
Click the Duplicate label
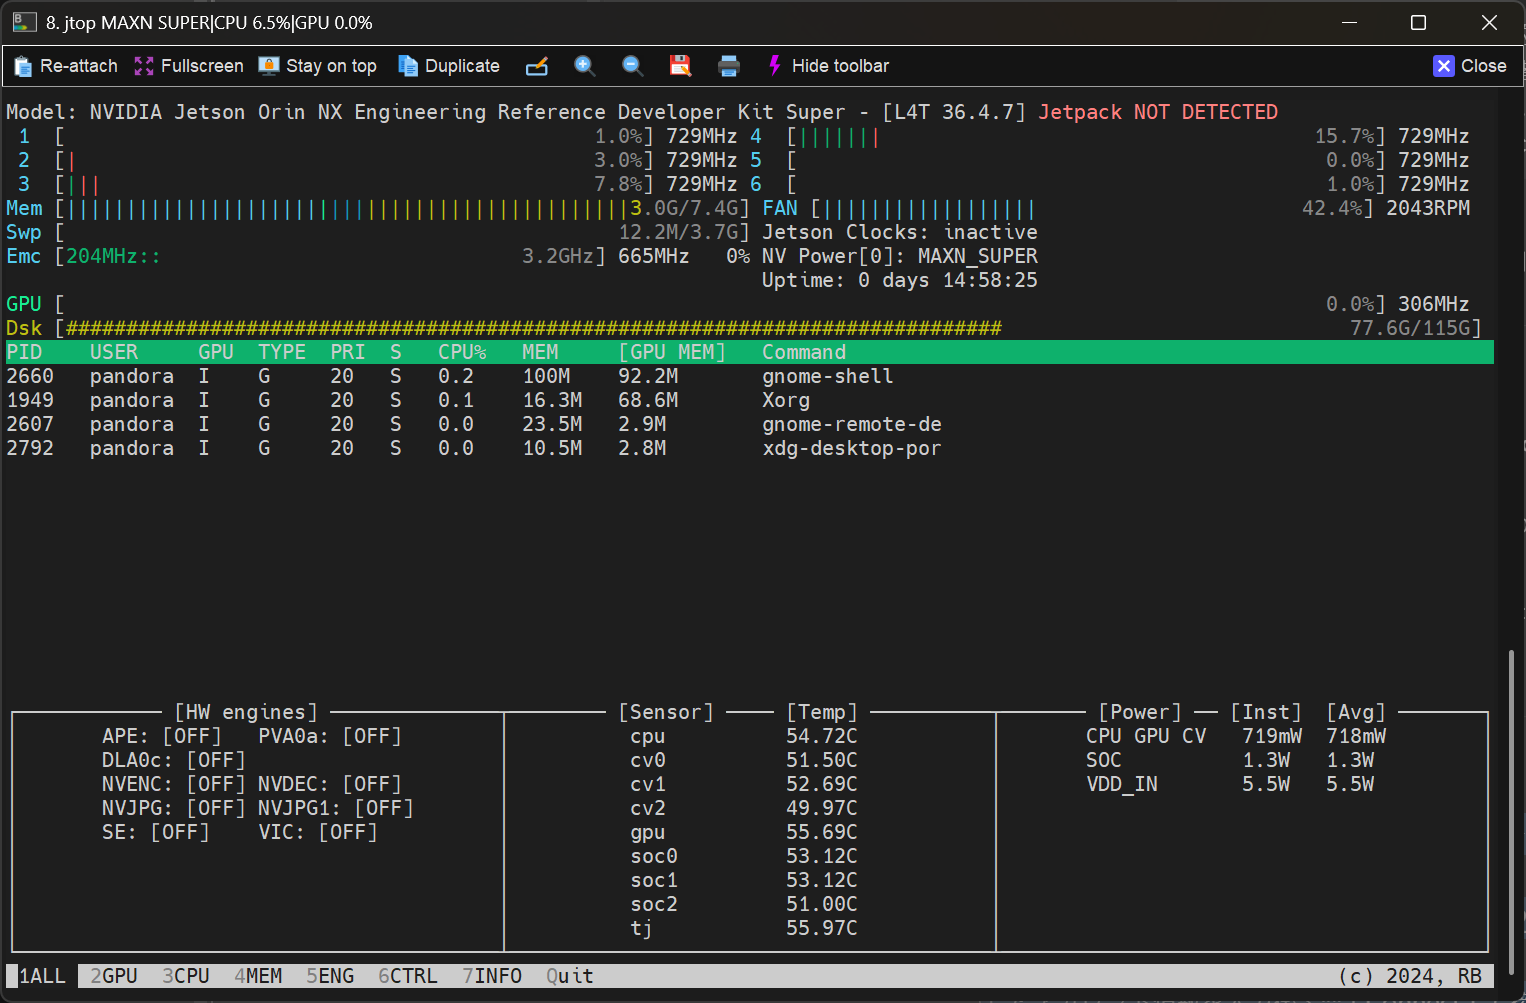tap(462, 66)
